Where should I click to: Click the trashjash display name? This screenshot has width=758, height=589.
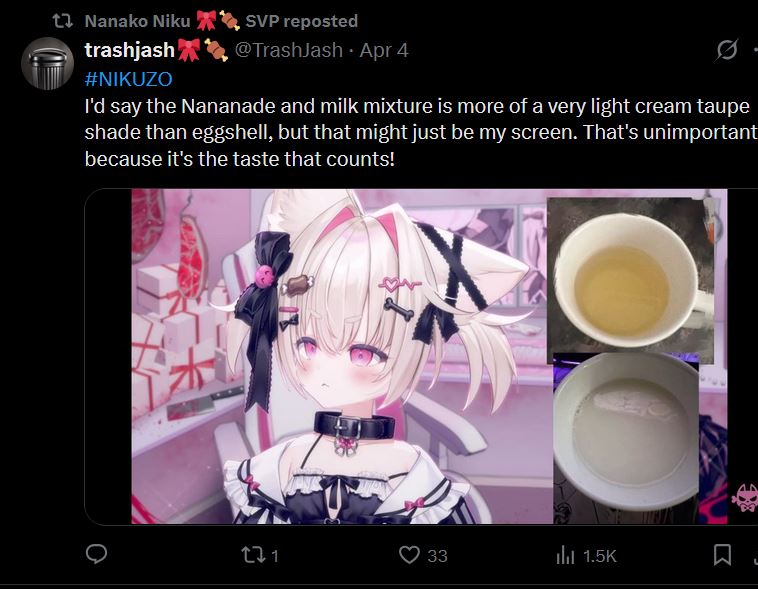[130, 50]
